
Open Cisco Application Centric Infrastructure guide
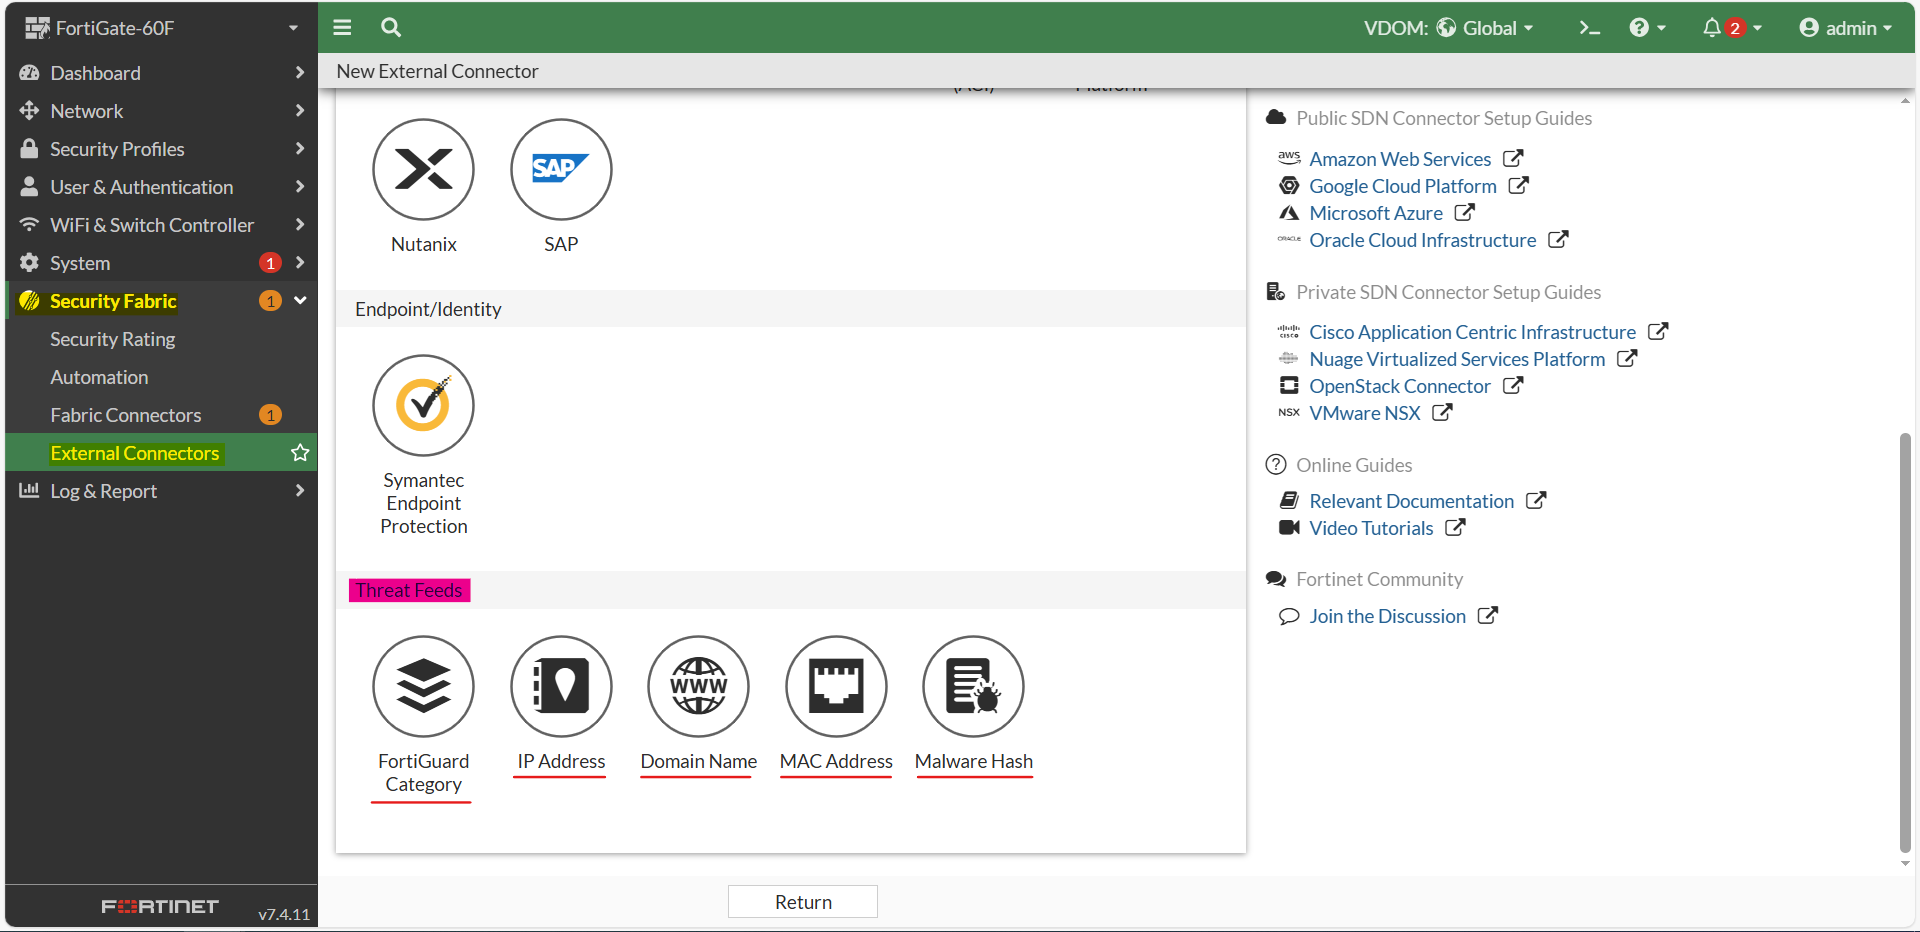click(1473, 332)
